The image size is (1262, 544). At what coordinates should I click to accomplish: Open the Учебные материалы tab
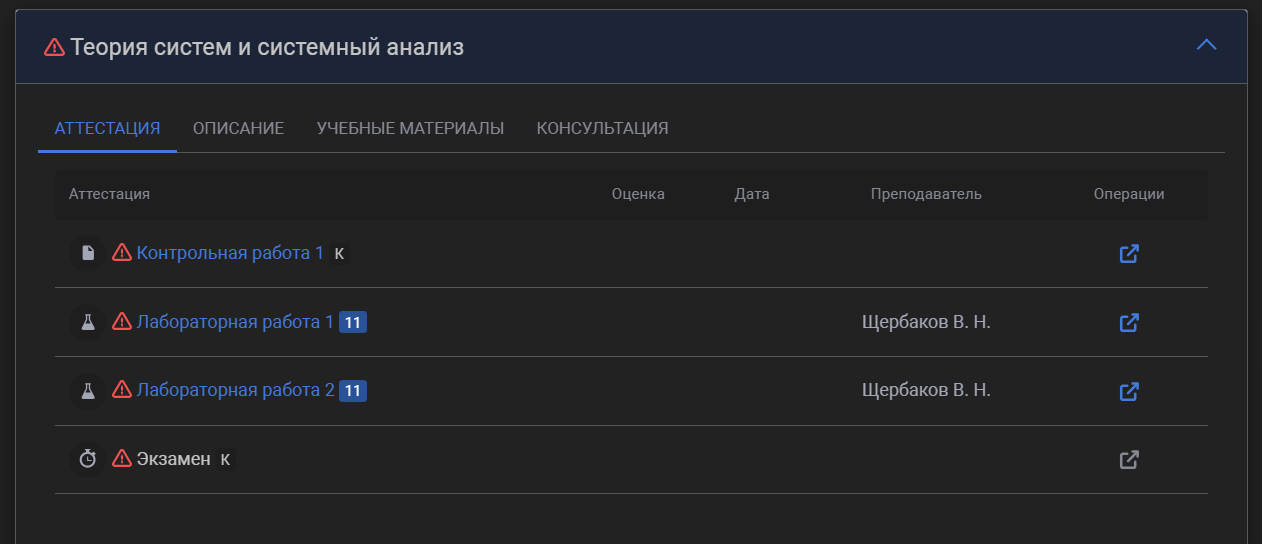coord(410,128)
